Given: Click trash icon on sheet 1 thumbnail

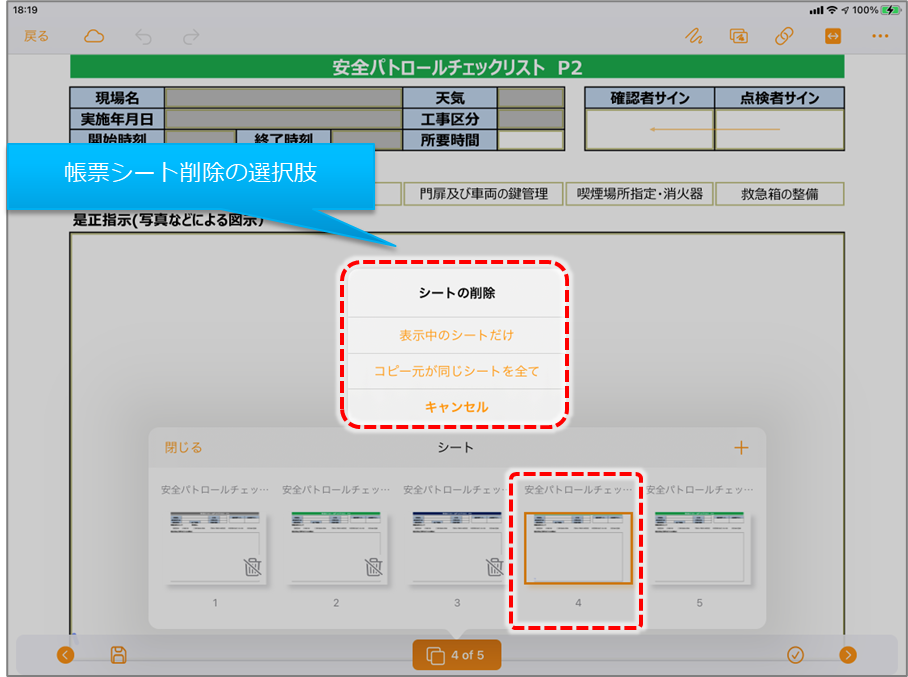Looking at the screenshot, I should click(x=252, y=568).
